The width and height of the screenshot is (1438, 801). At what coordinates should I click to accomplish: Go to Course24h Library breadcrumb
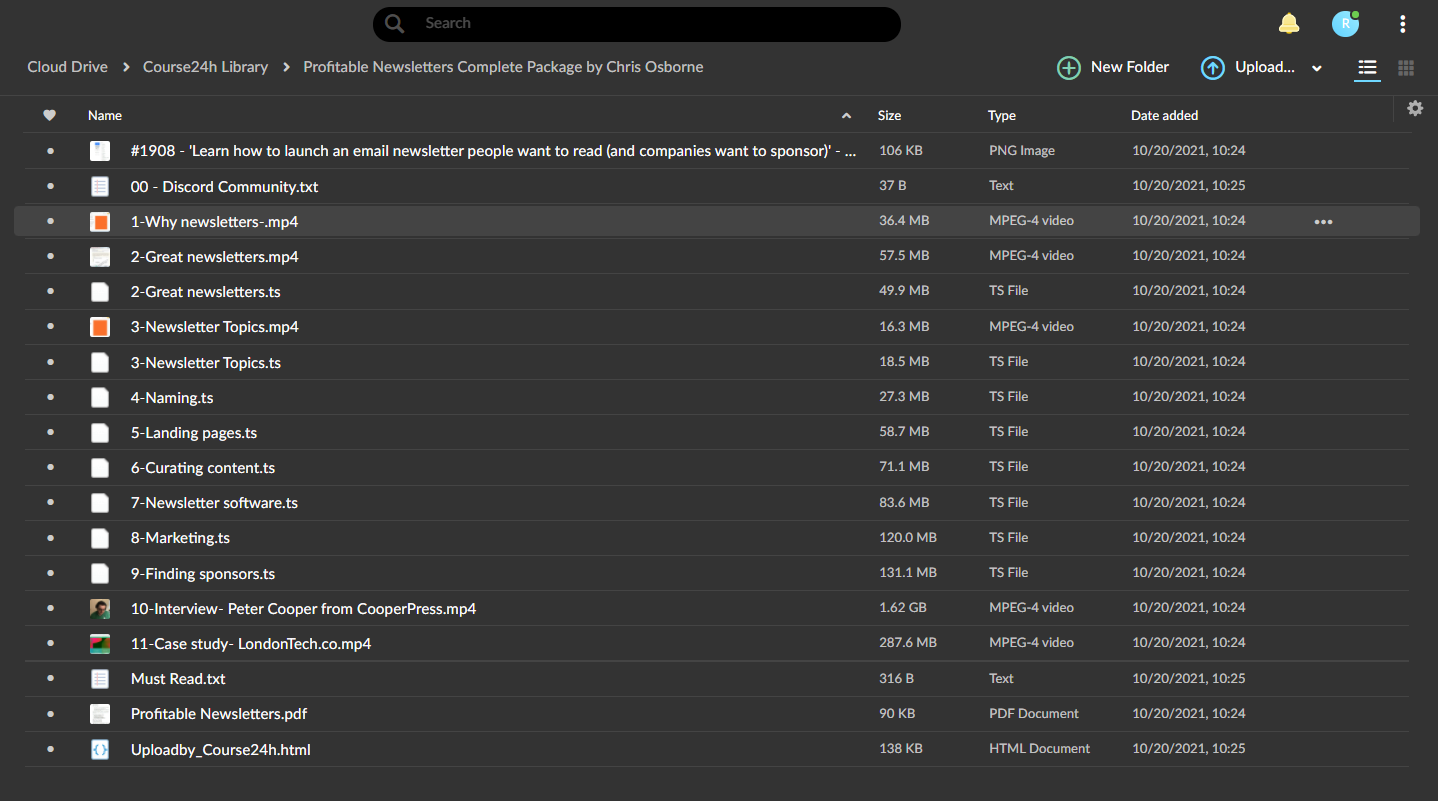coord(205,67)
